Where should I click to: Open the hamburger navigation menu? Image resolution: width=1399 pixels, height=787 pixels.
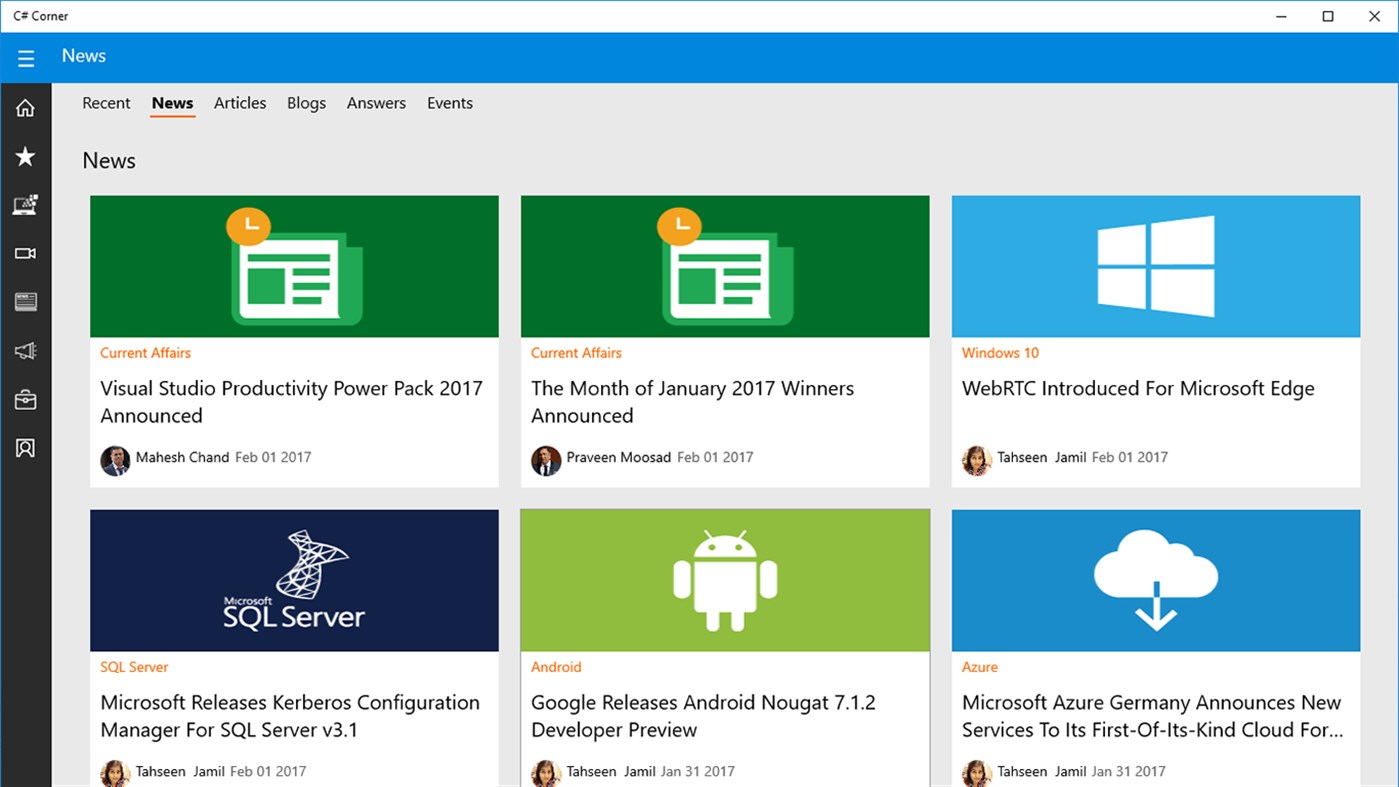tap(26, 58)
